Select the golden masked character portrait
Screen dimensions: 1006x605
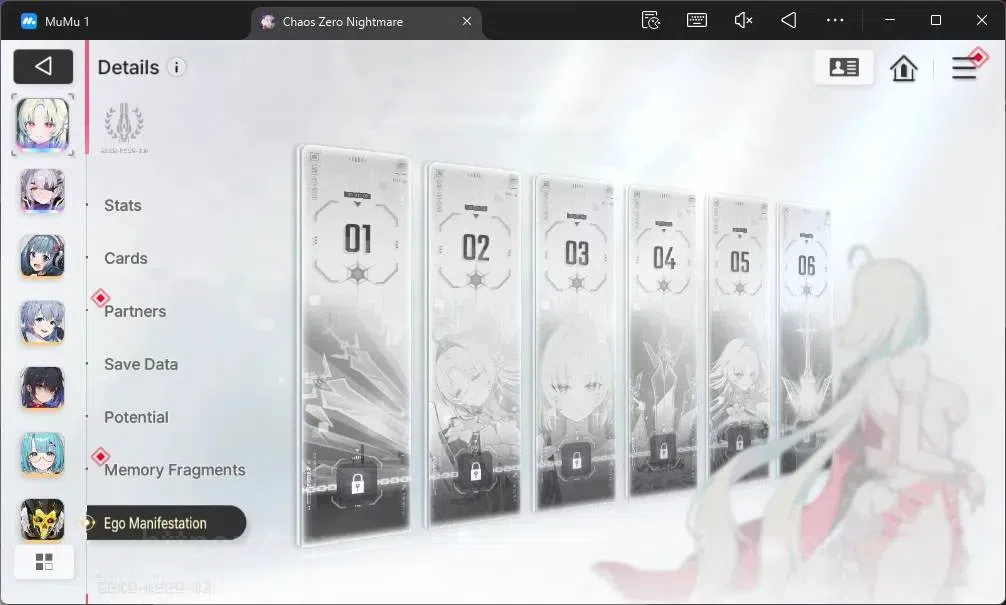(x=42, y=519)
